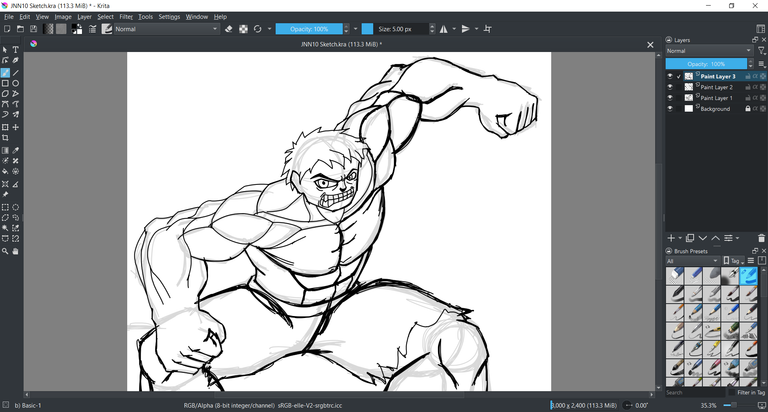Reload the original brush preset
The width and height of the screenshot is (768, 412).
click(258, 29)
